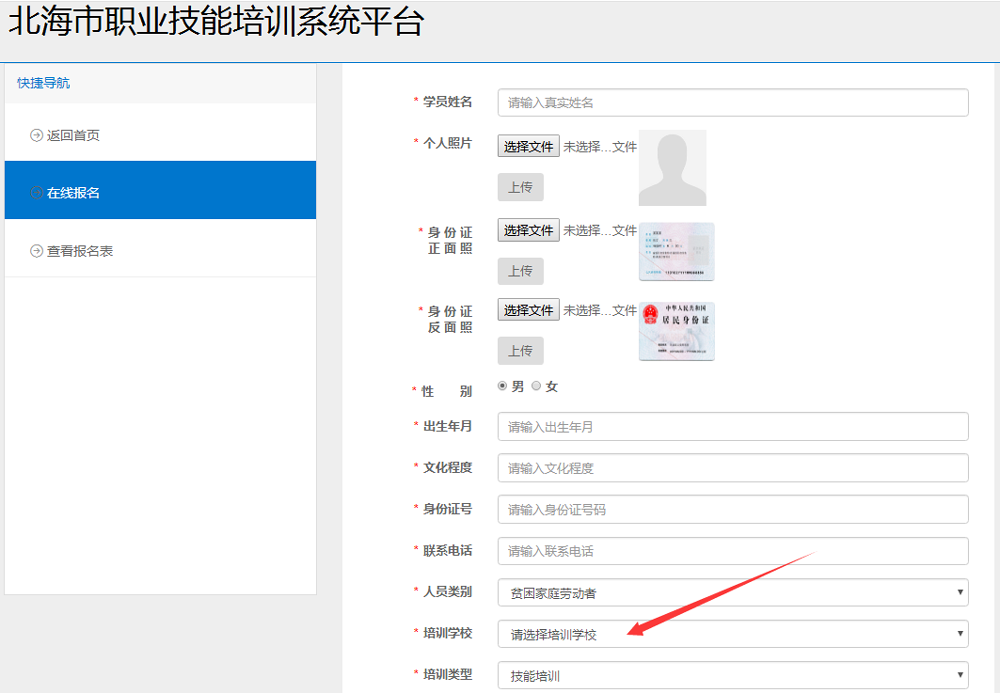
Task: Click the arrow icon beside 返回首页
Action: (x=36, y=136)
